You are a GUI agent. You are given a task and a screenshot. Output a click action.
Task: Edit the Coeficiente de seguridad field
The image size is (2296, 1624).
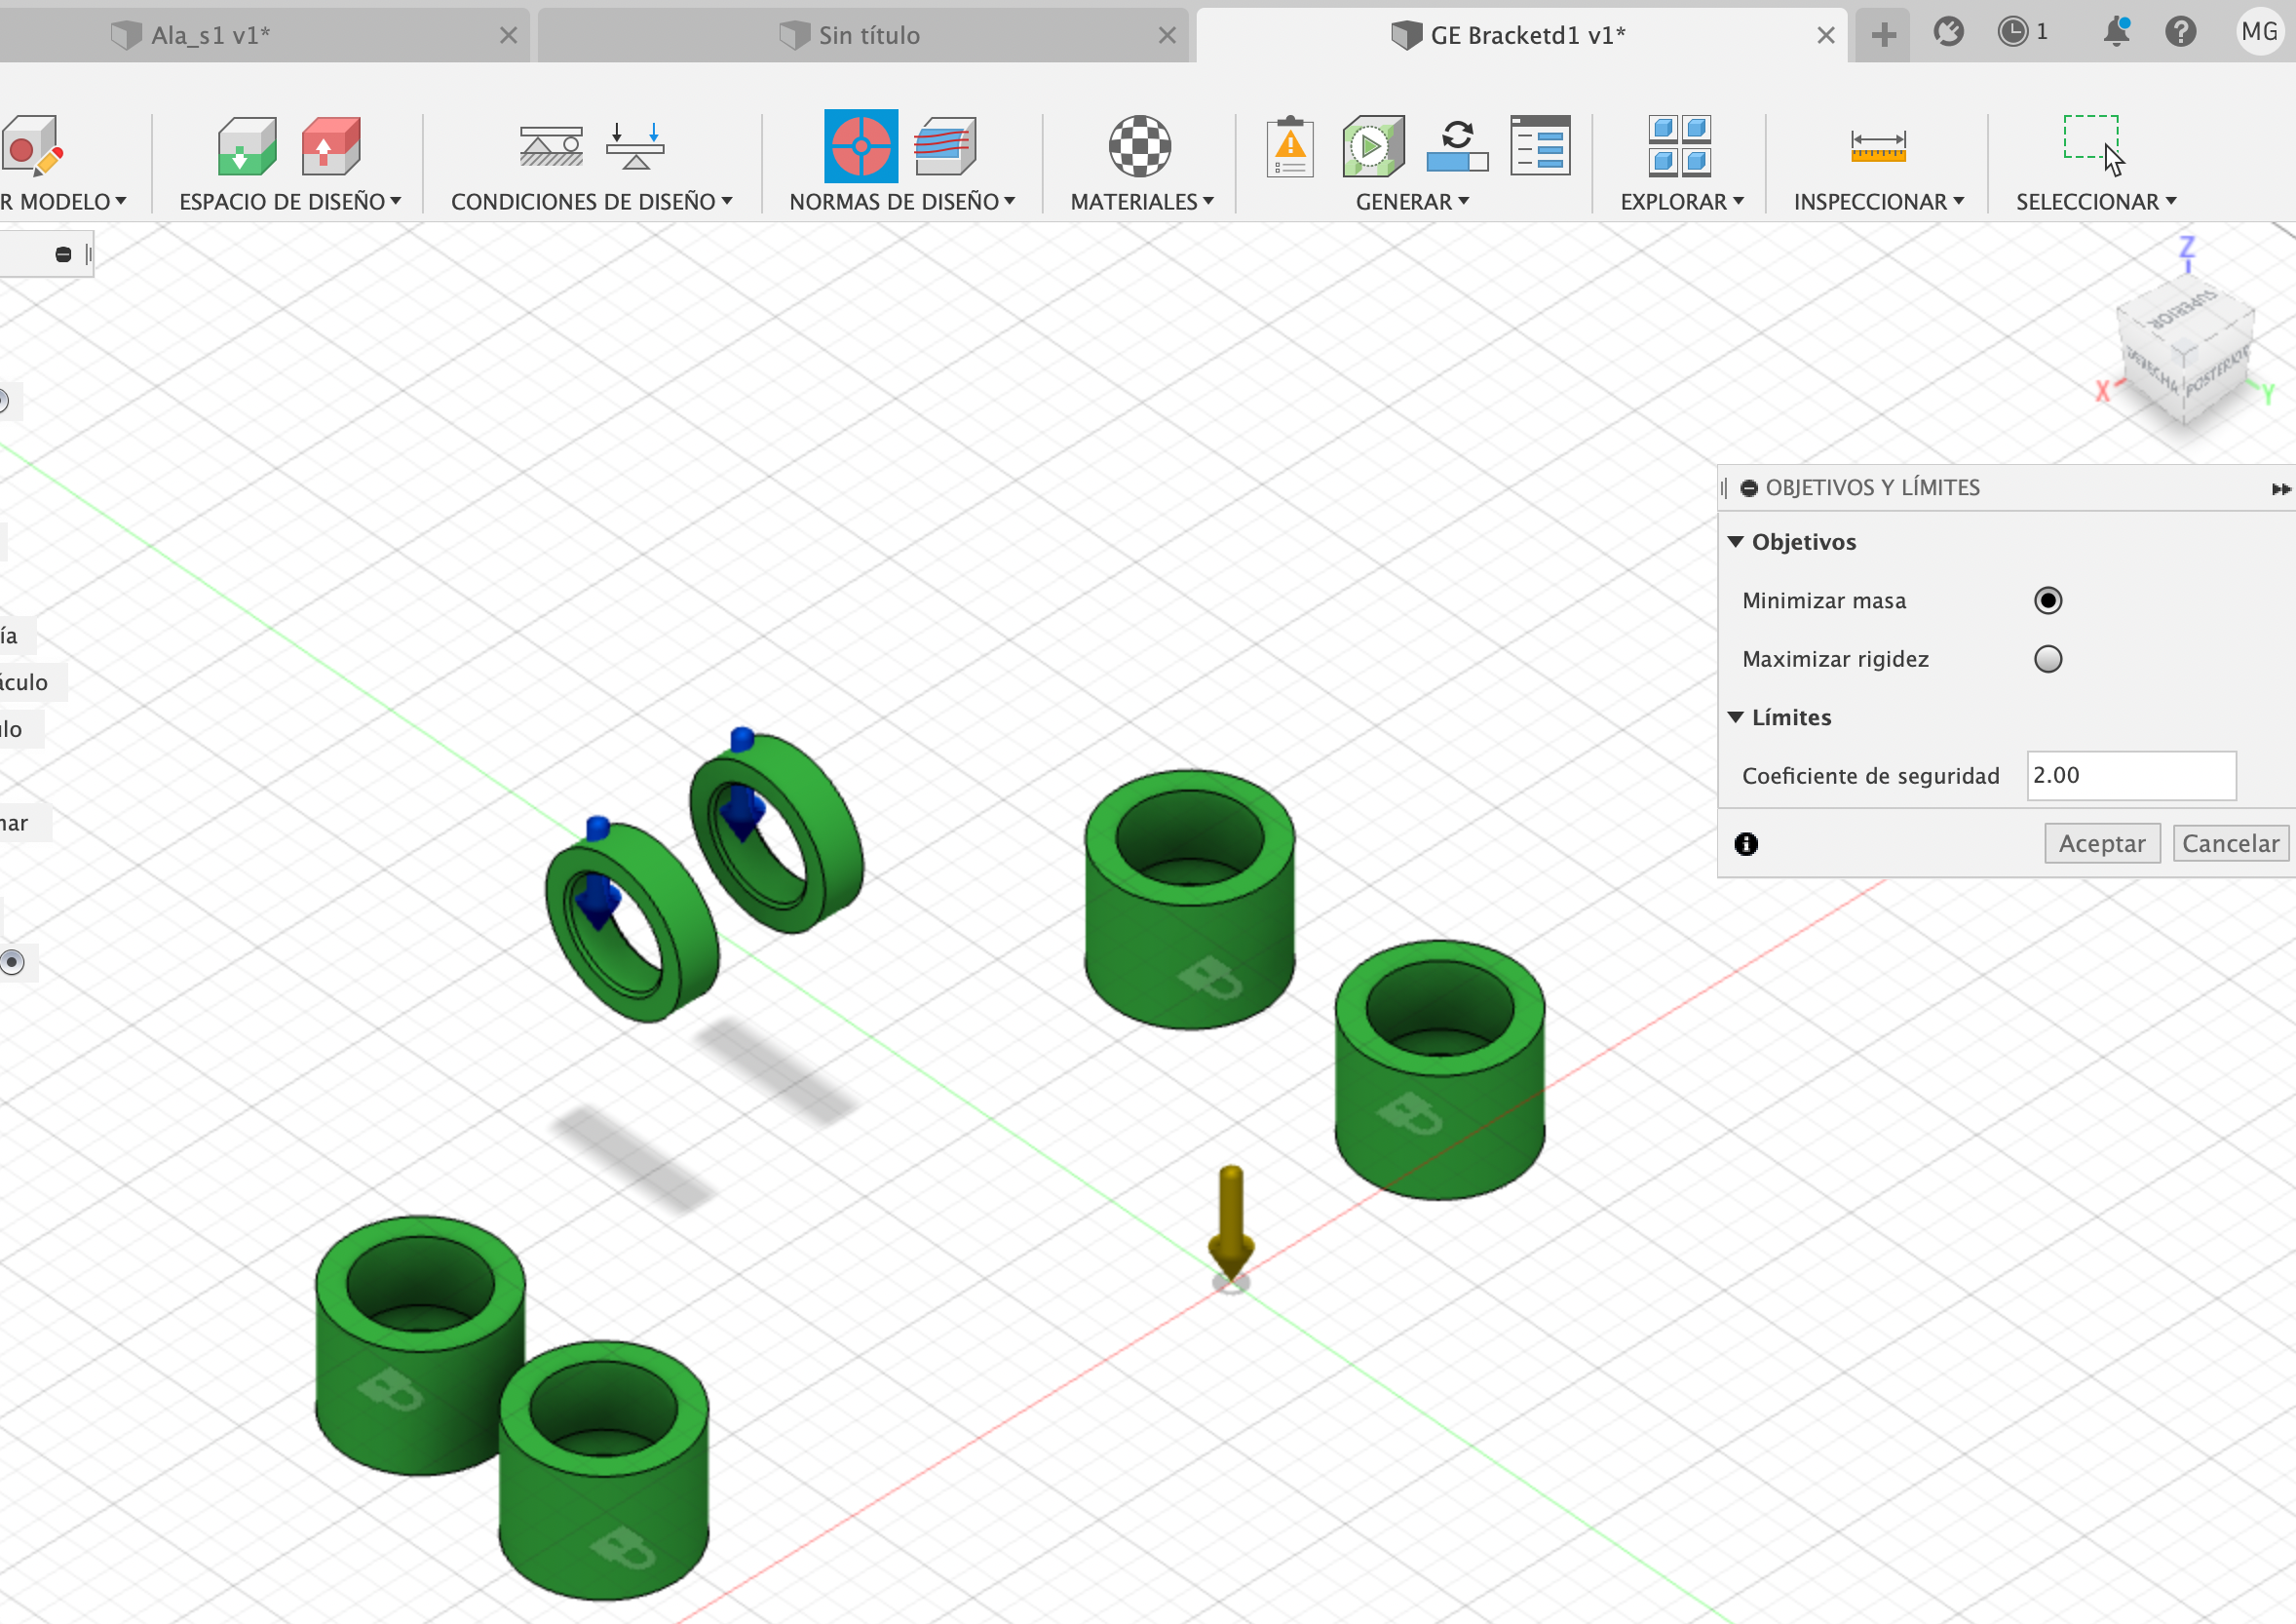coord(2131,775)
